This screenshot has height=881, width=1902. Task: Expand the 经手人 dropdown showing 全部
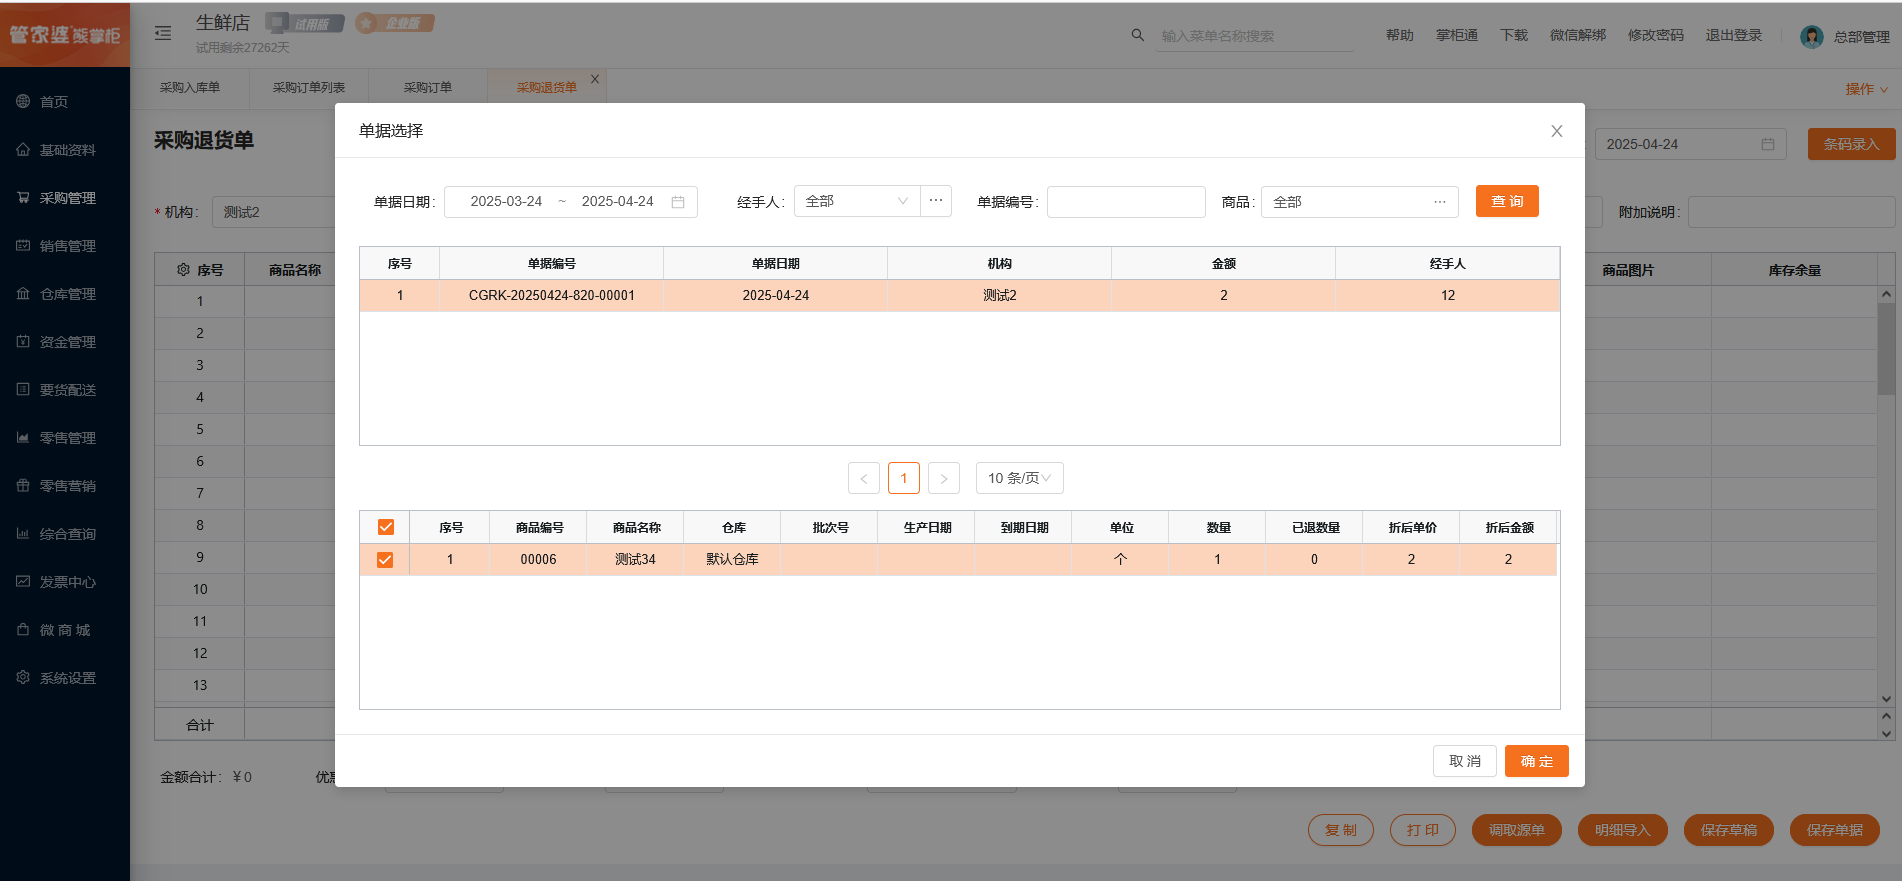(x=856, y=201)
